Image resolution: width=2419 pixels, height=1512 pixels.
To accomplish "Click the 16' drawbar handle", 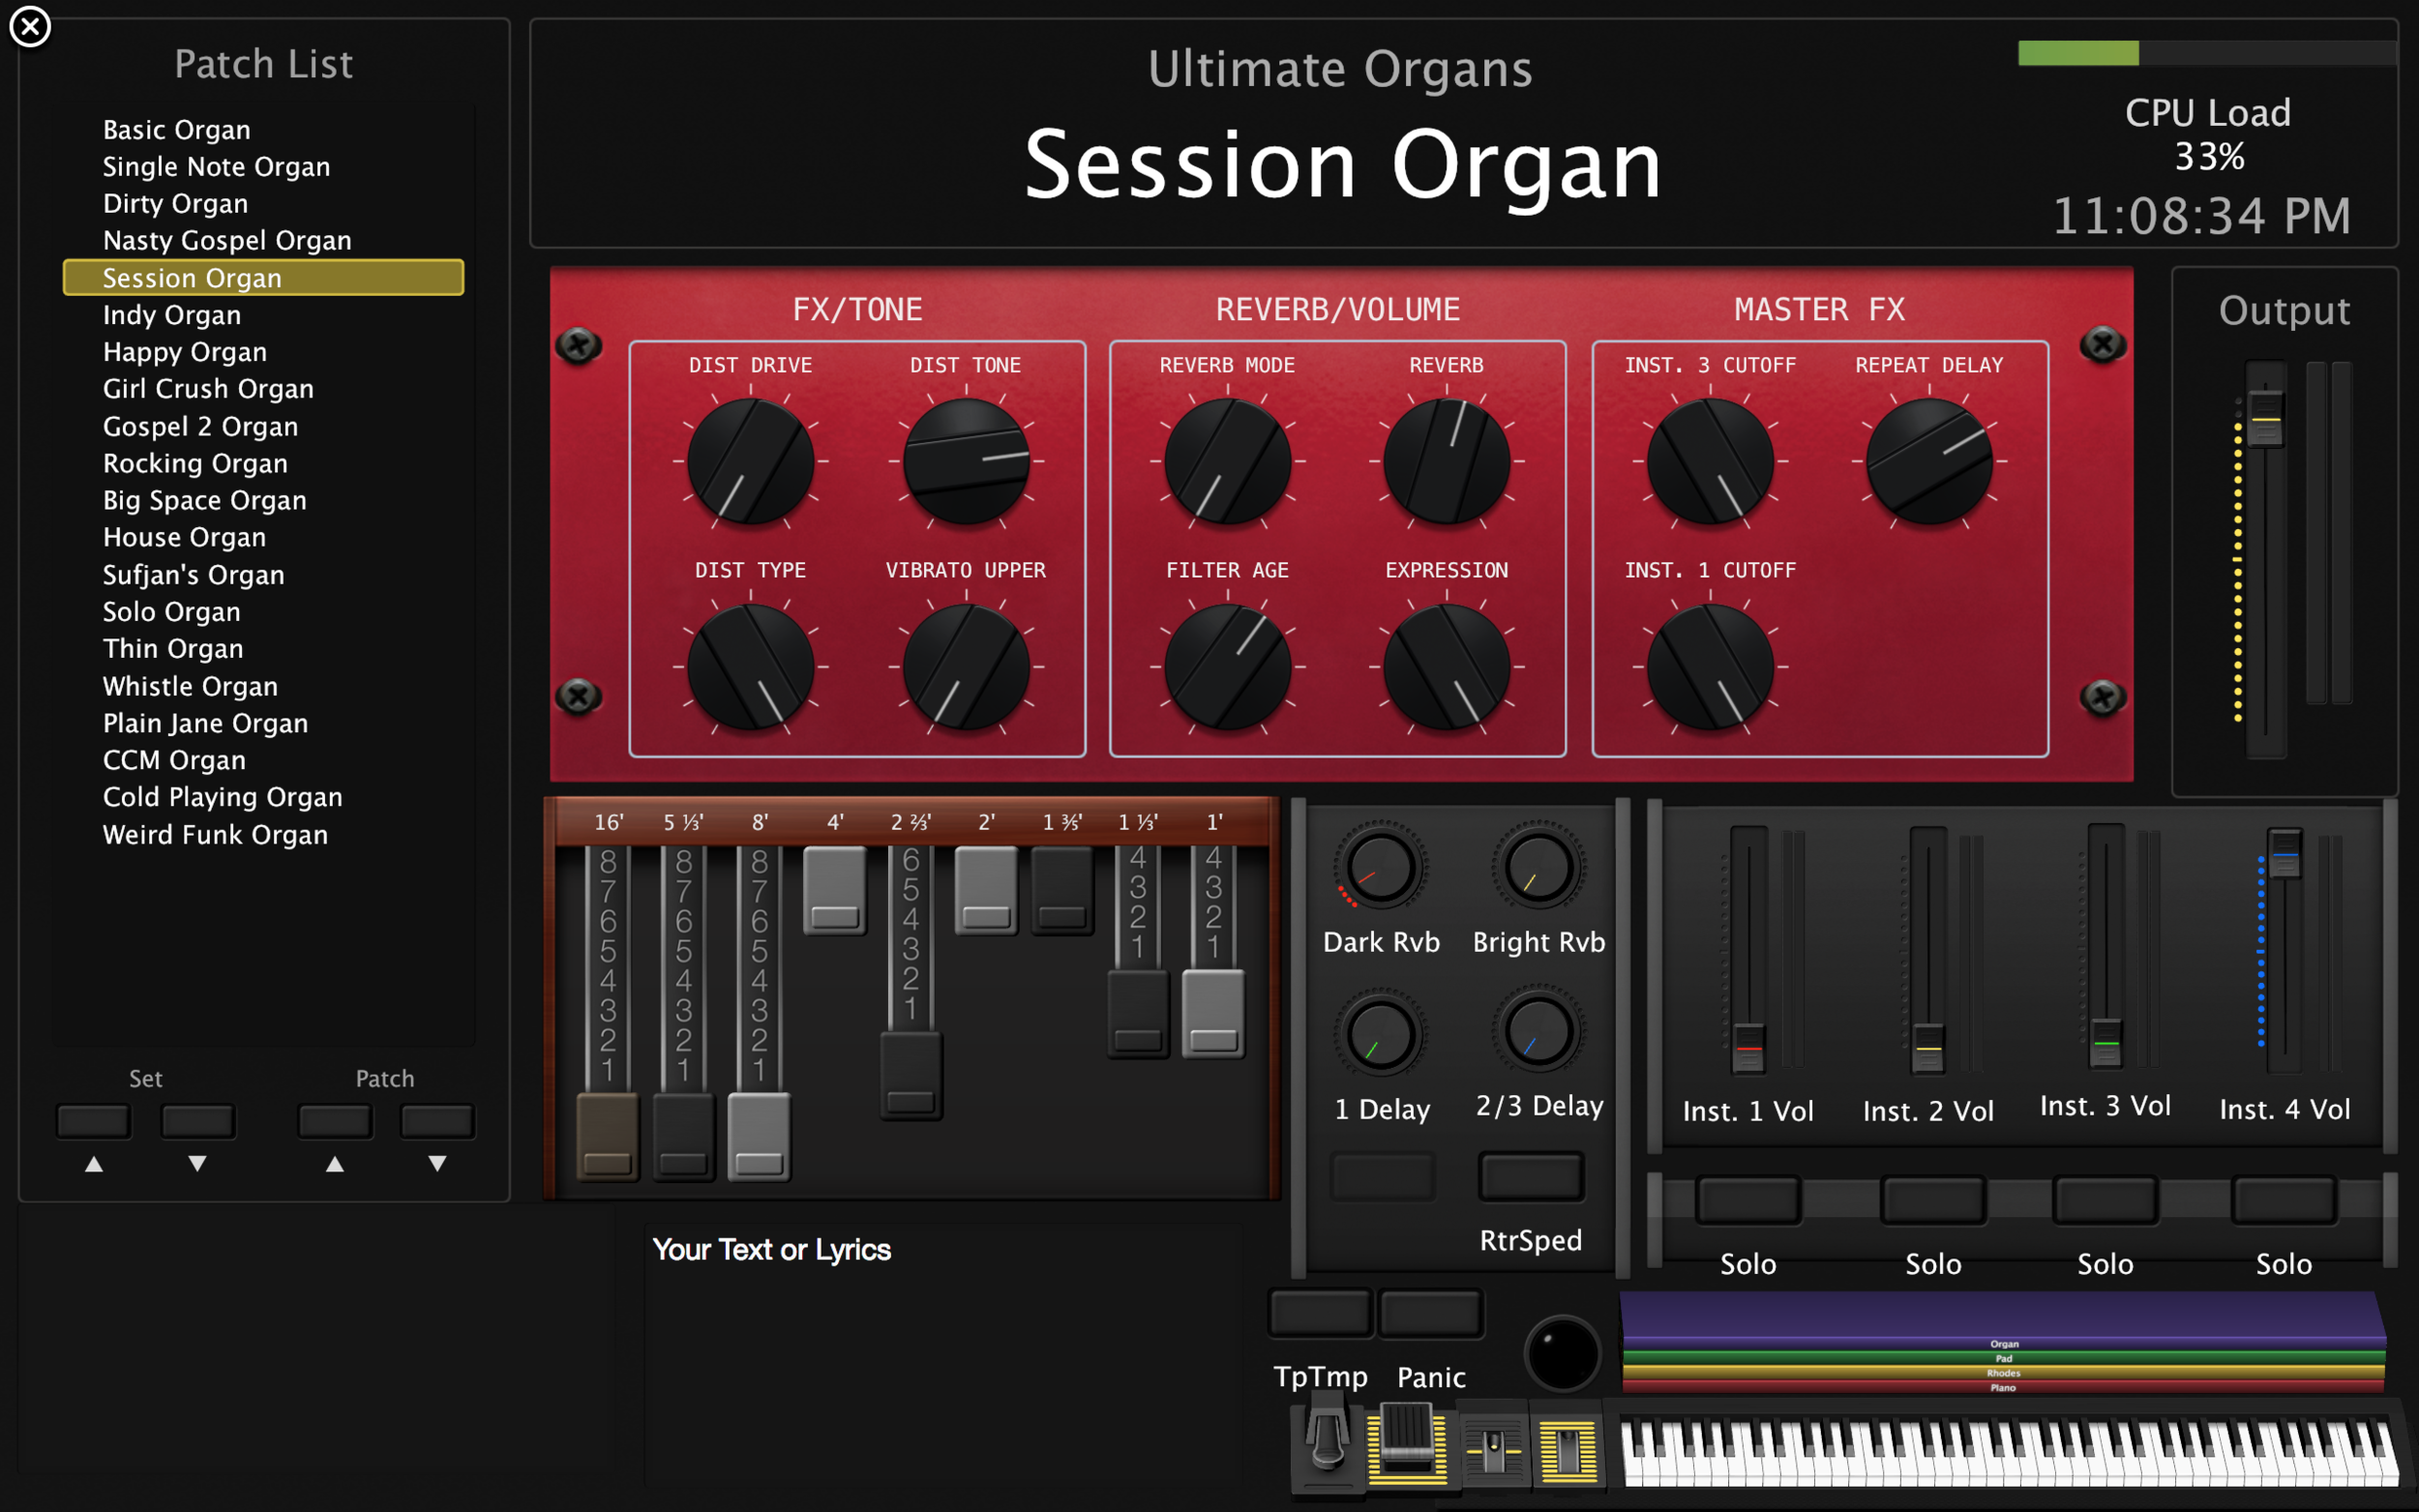I will (608, 1138).
